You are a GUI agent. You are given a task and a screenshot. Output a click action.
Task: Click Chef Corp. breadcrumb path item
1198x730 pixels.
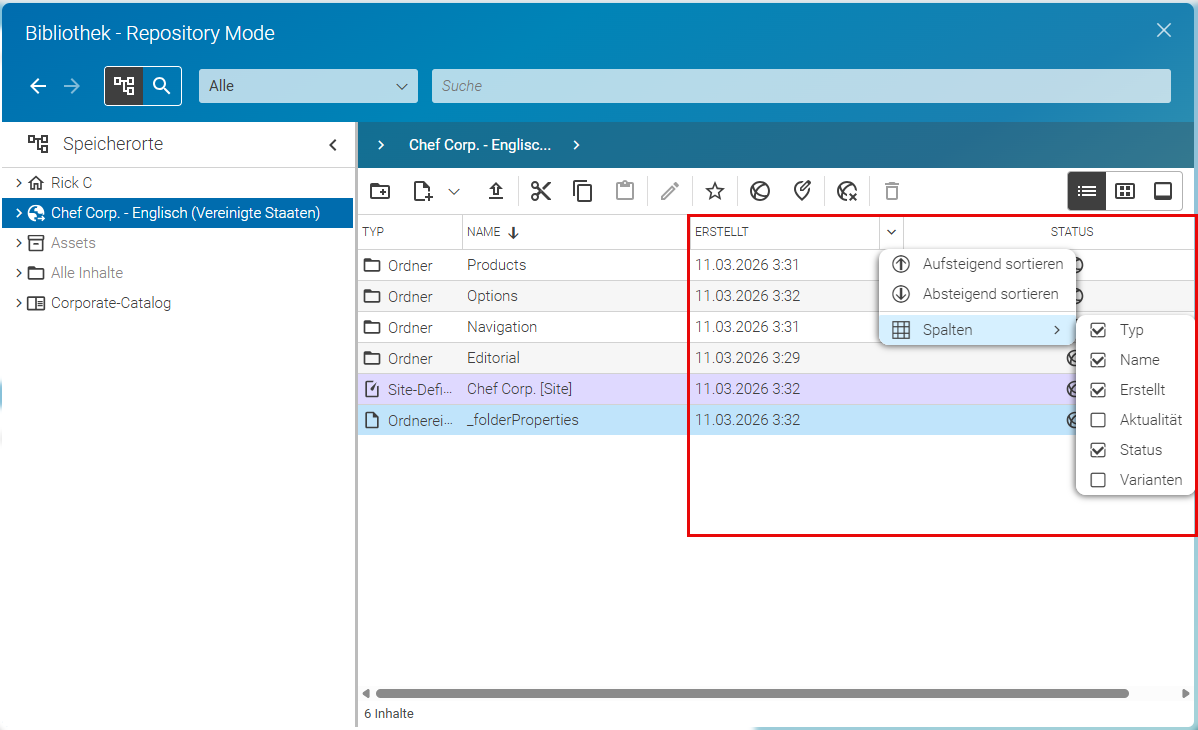[480, 145]
